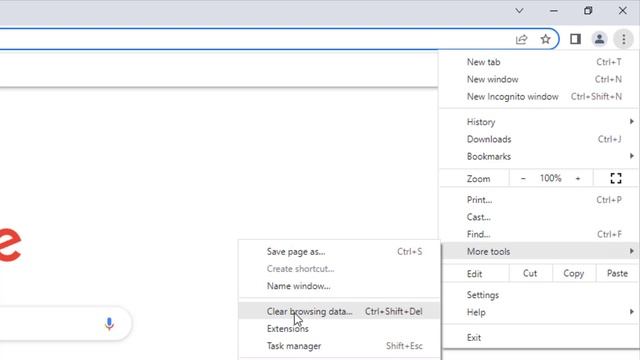The width and height of the screenshot is (640, 360).
Task: Open a New Incognito window
Action: (539, 97)
